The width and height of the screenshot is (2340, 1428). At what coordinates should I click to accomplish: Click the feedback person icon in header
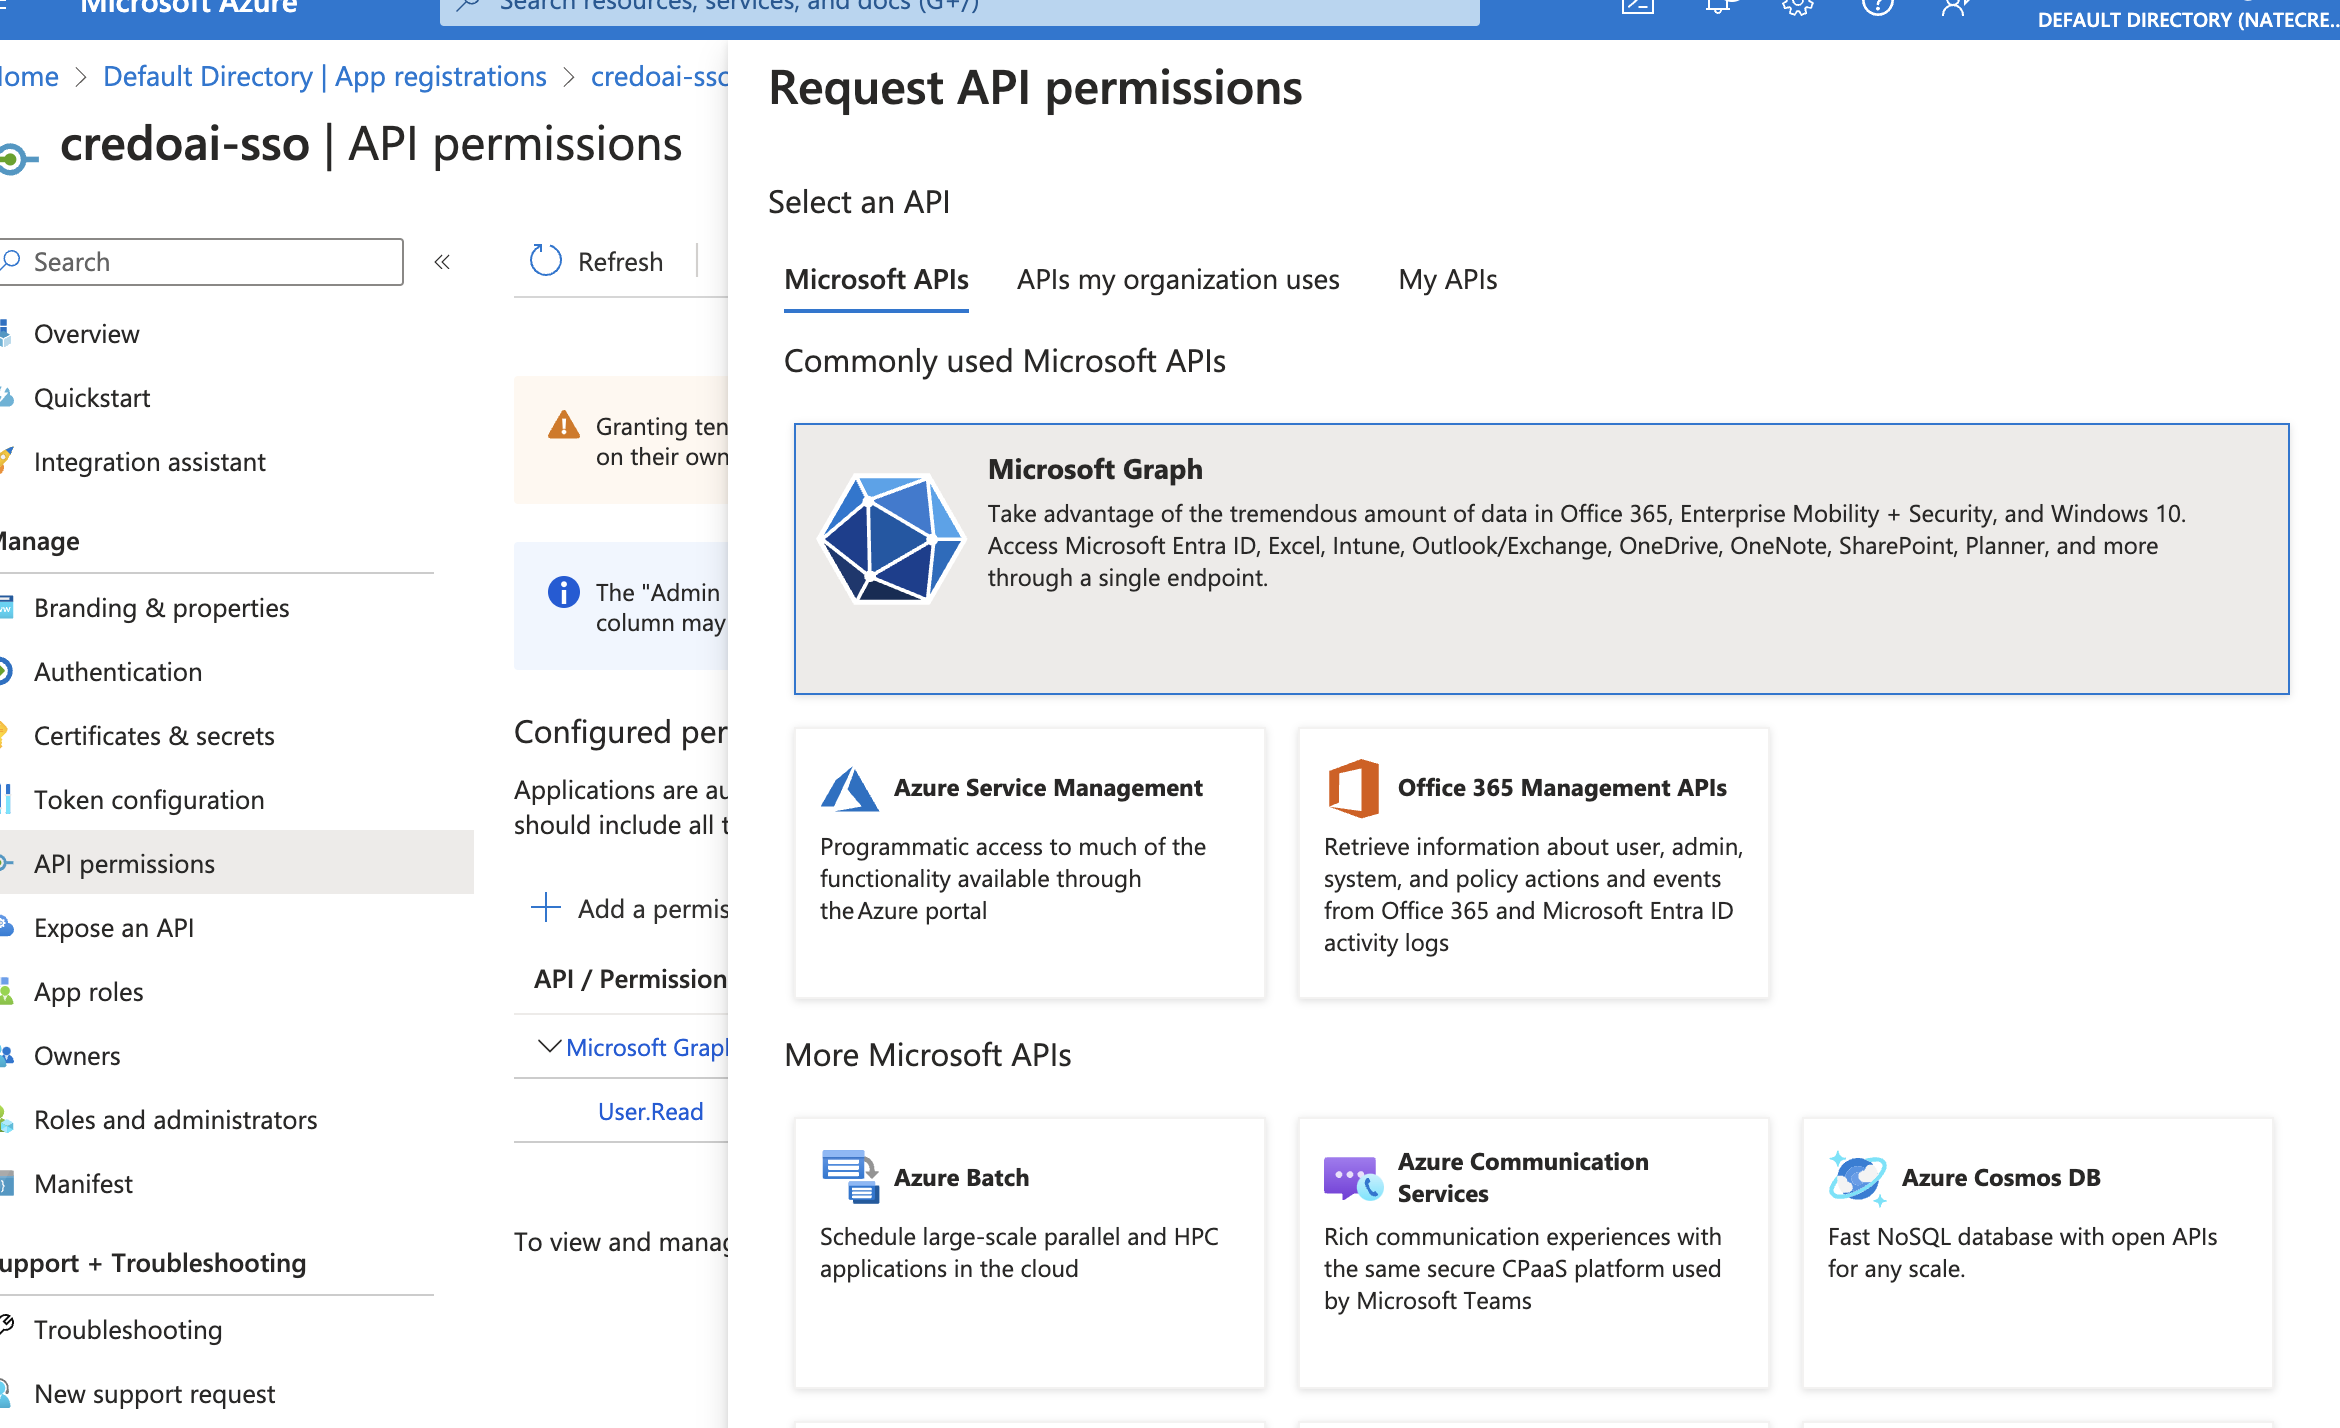click(x=1956, y=6)
